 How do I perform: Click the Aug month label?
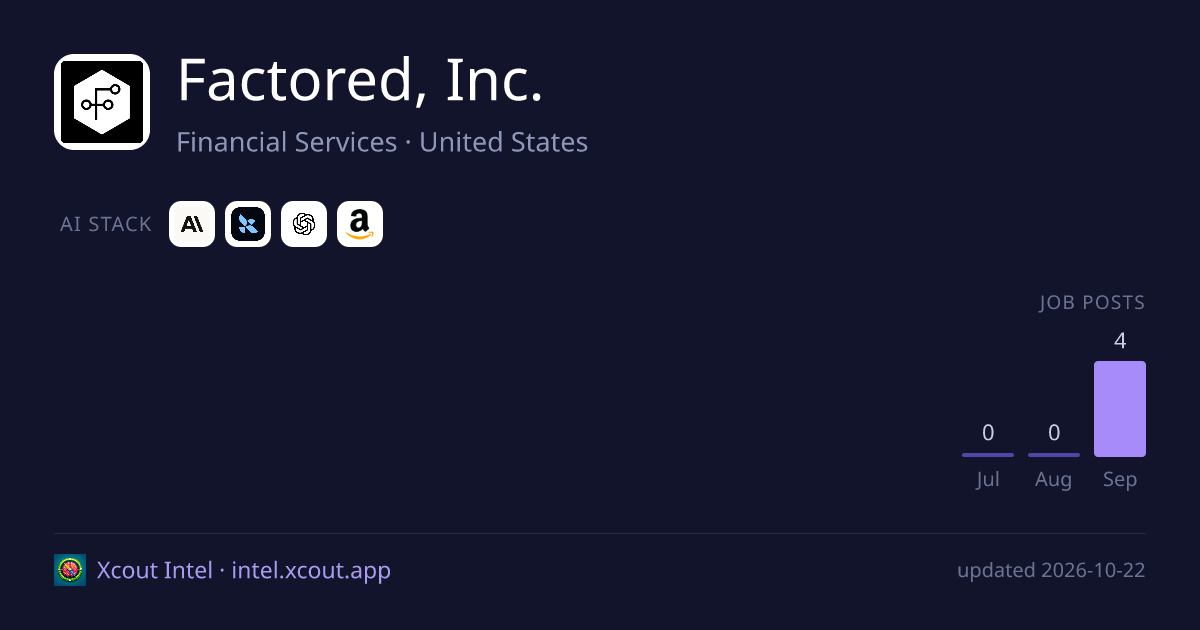click(1054, 479)
